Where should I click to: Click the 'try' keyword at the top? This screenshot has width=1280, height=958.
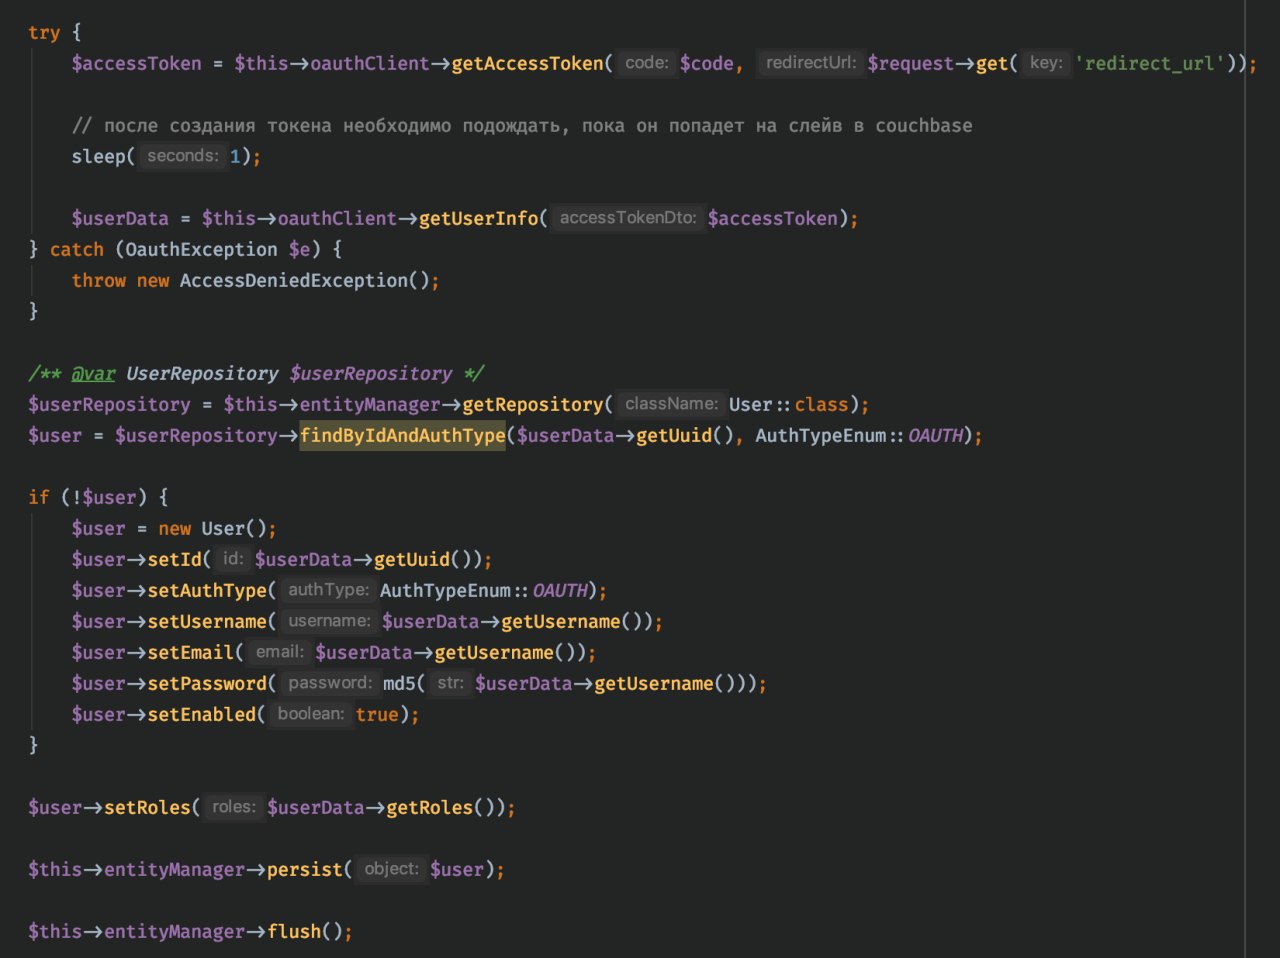pos(44,33)
